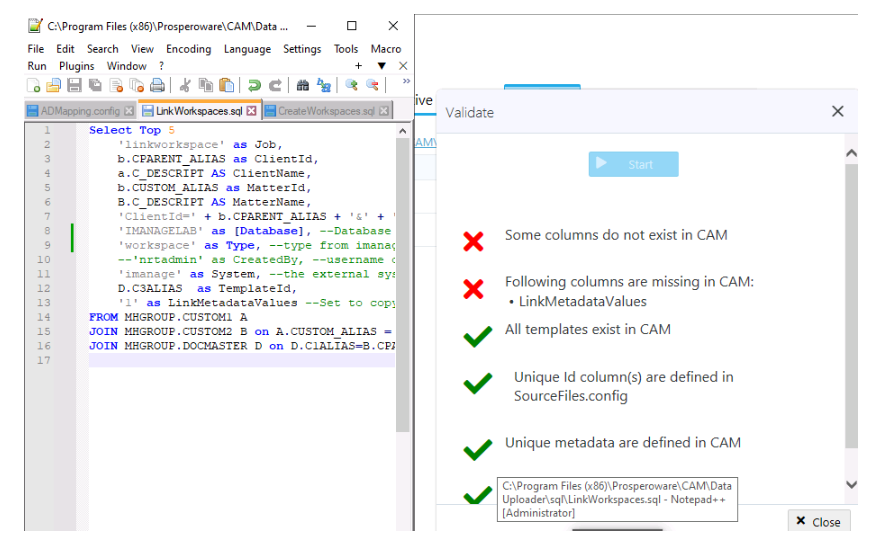Screen dimensions: 883x543
Task: Open the Edit menu
Action: [65, 49]
